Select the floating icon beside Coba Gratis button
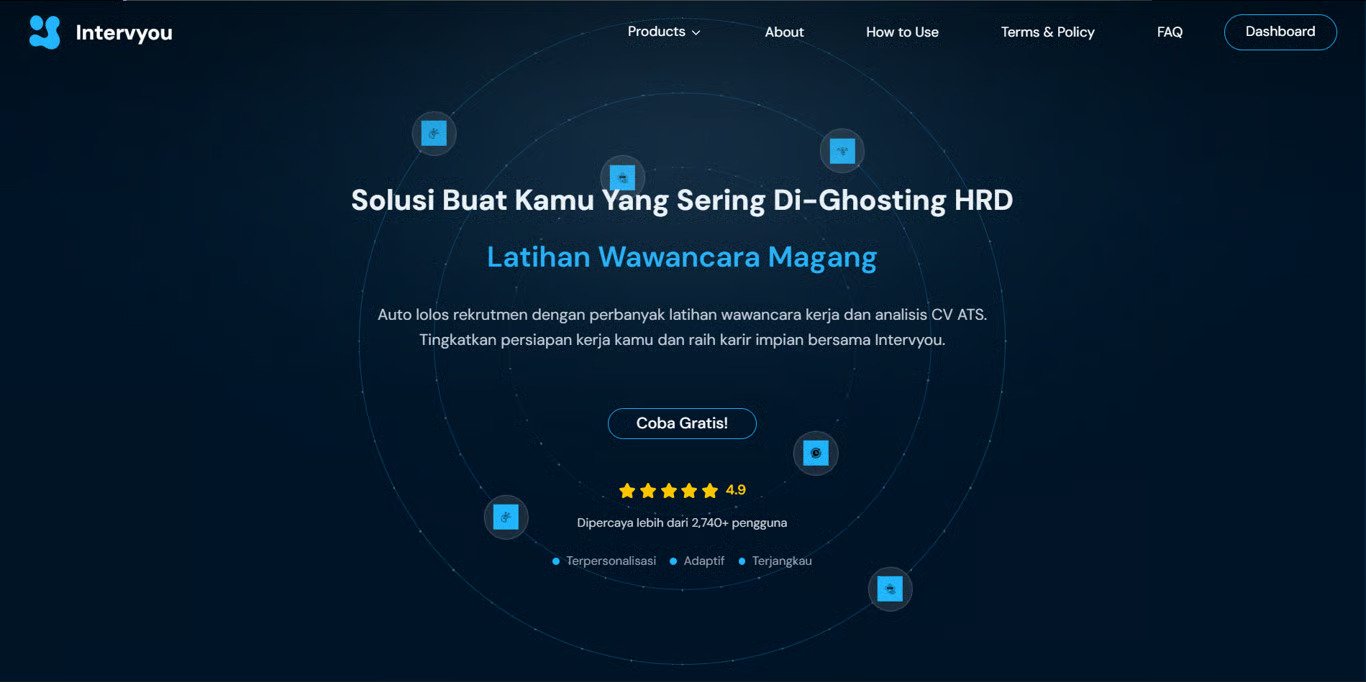Viewport: 1366px width, 682px height. coord(816,453)
